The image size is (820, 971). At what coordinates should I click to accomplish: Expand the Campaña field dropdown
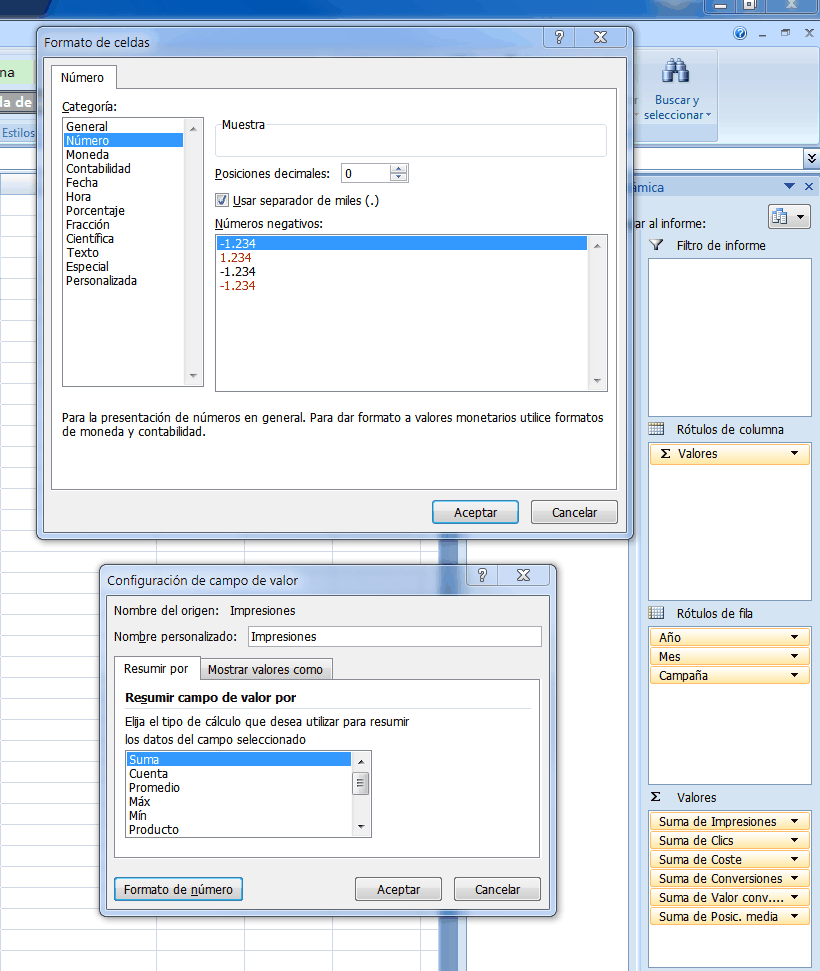coord(795,675)
